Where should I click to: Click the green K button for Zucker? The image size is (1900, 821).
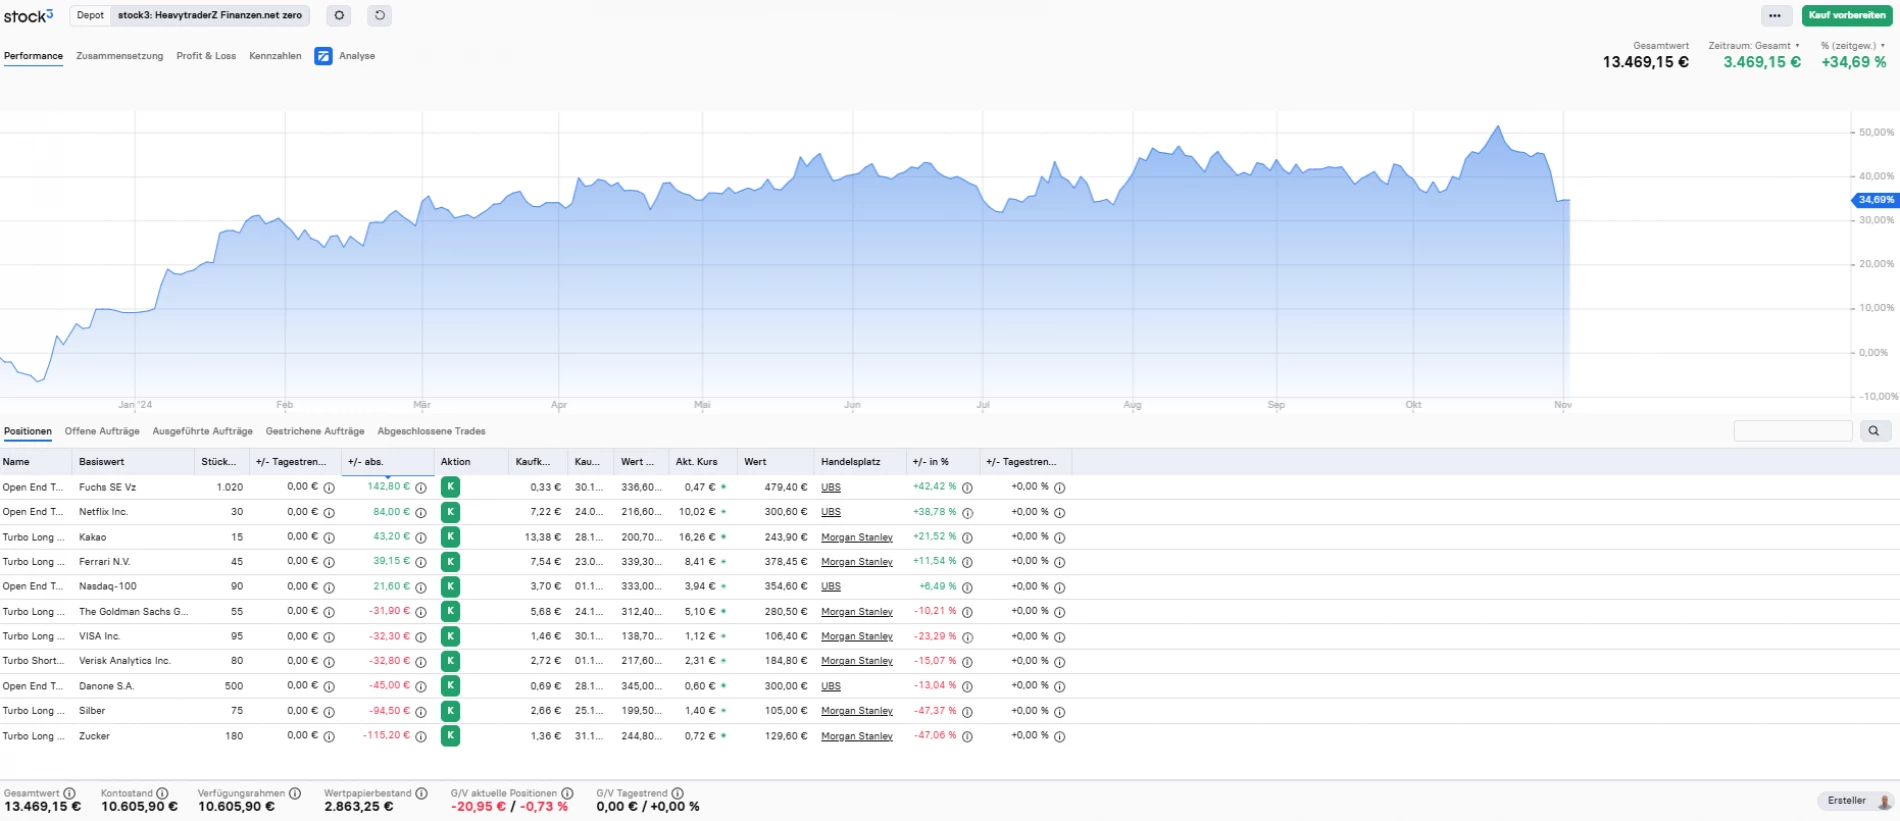pyautogui.click(x=450, y=736)
